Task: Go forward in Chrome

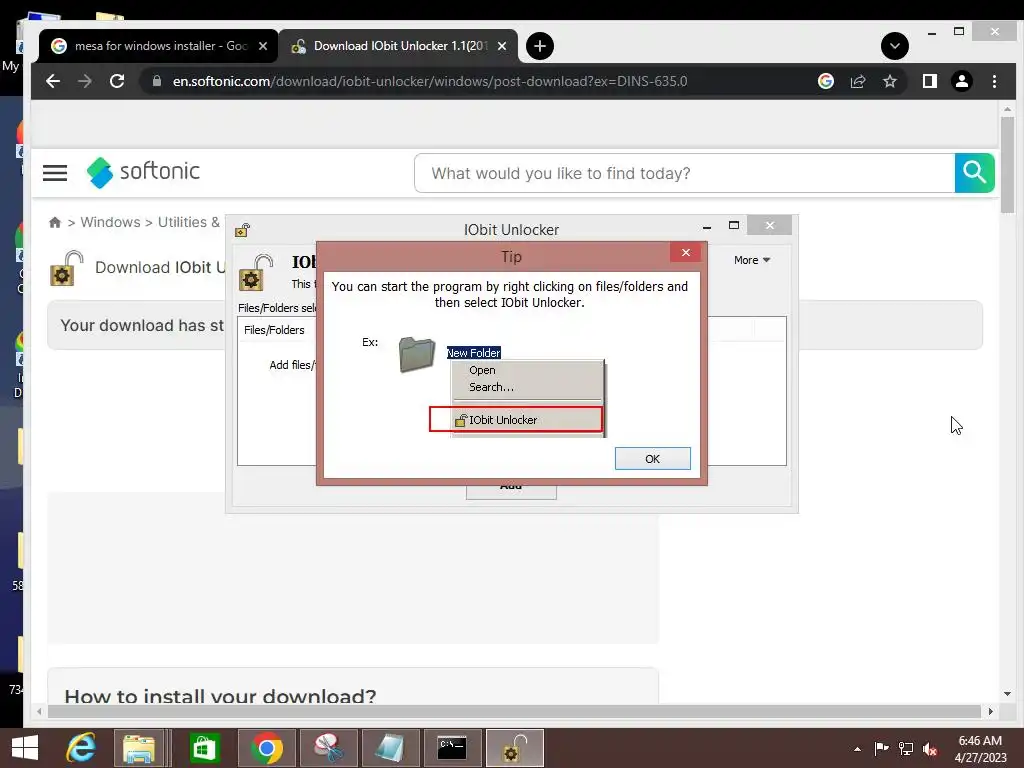Action: click(85, 81)
